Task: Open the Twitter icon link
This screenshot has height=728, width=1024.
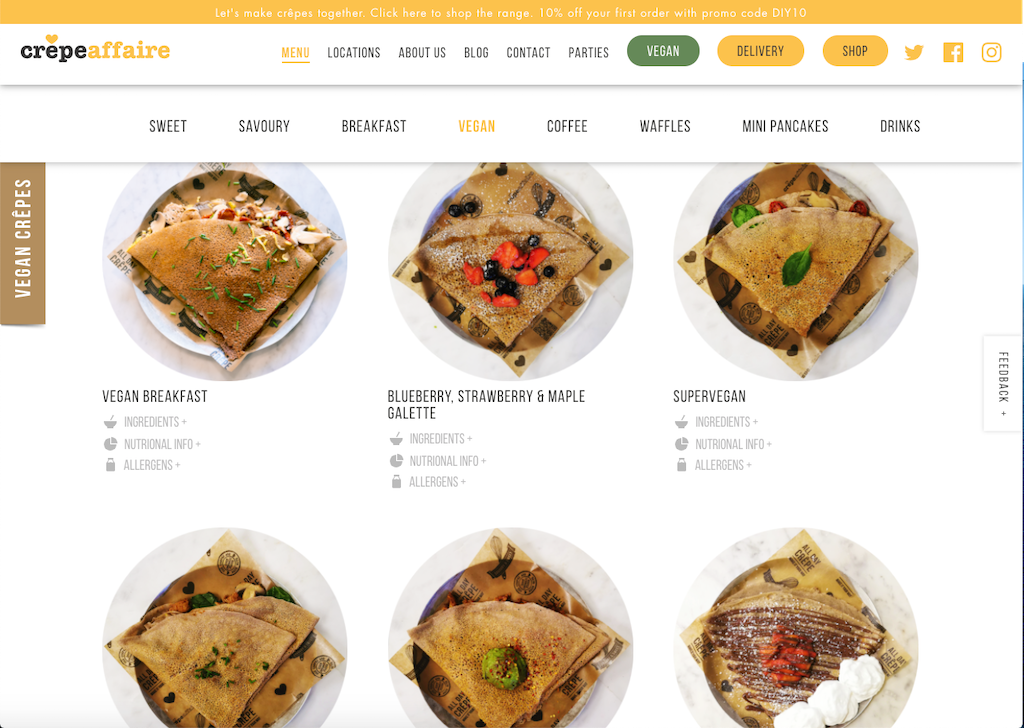Action: tap(914, 52)
